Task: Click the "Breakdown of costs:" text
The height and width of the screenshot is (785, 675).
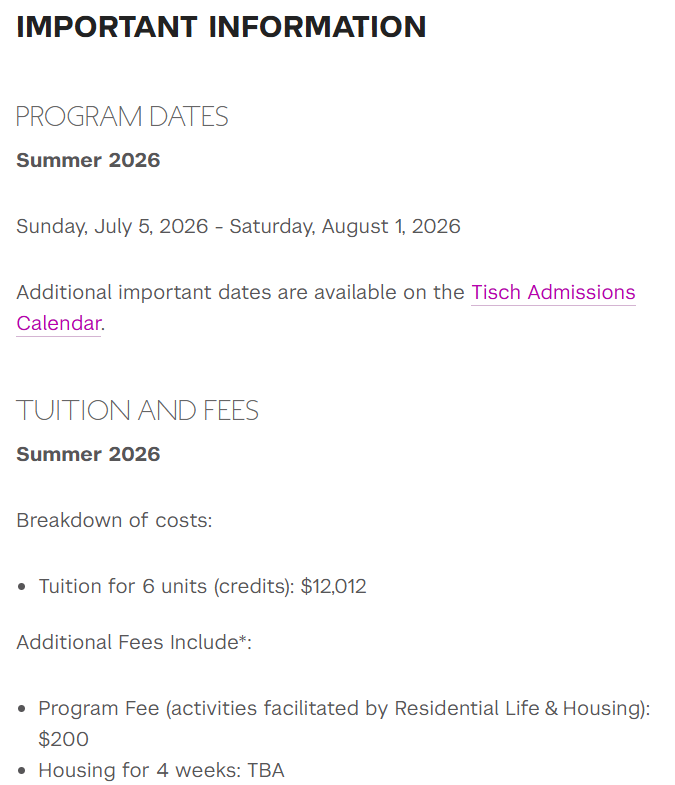Action: 114,521
